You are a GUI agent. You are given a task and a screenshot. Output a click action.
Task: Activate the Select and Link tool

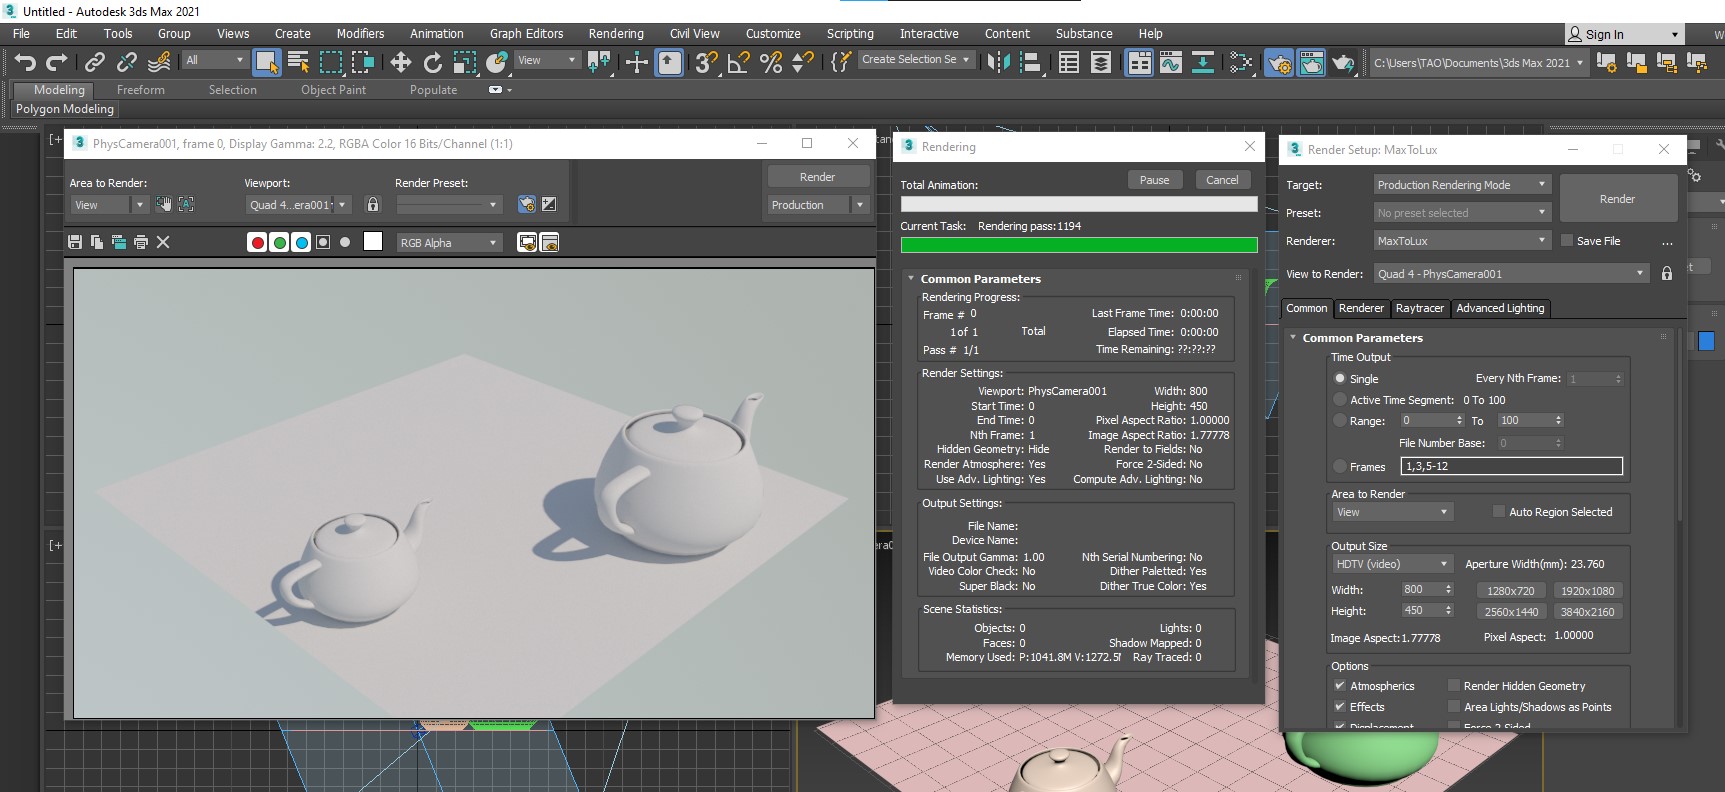click(x=95, y=63)
